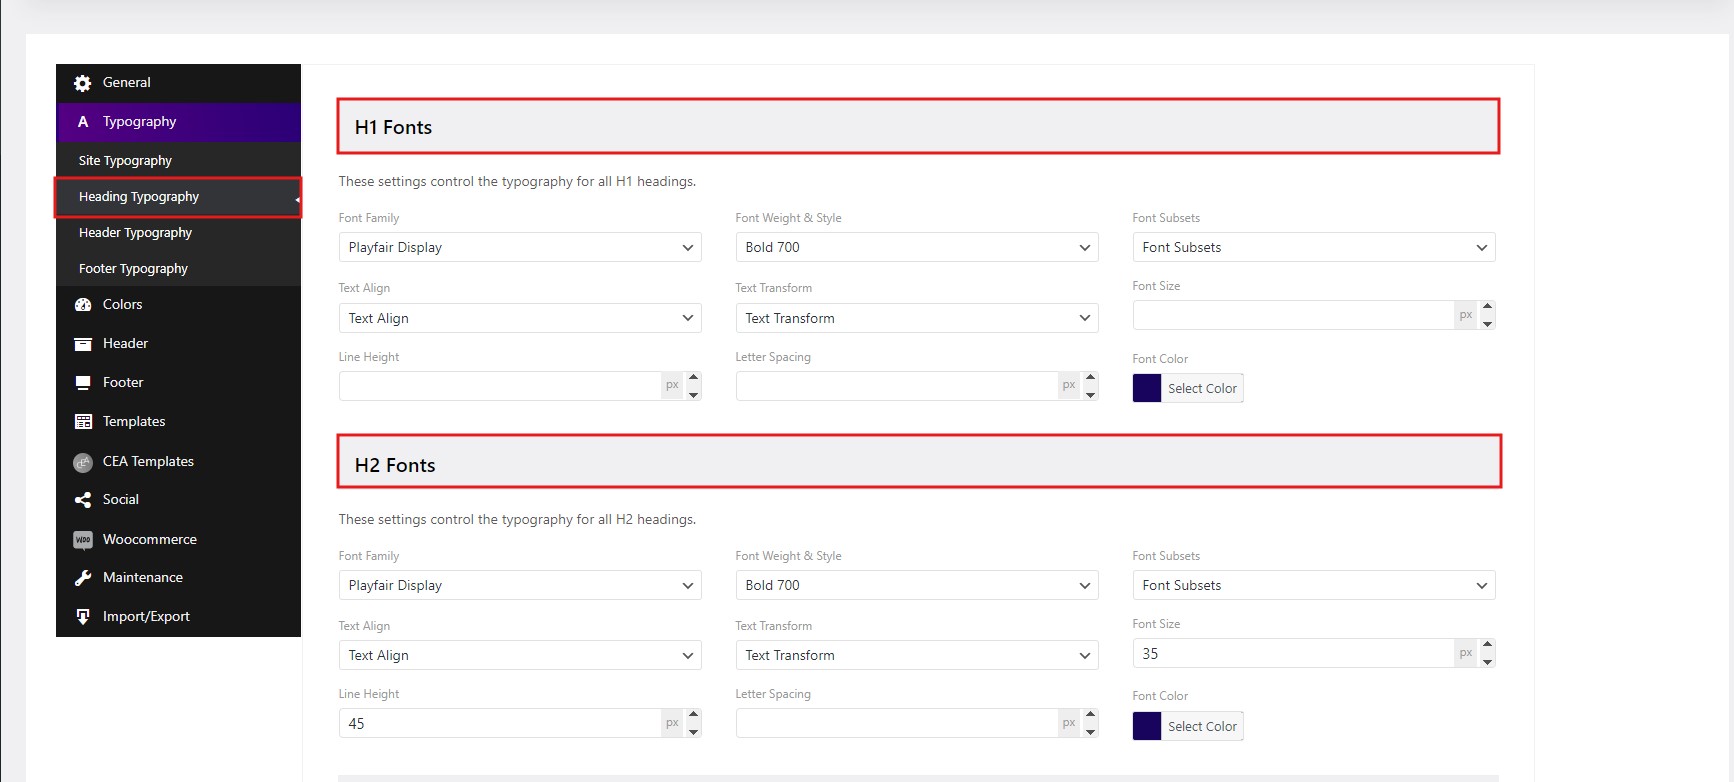
Task: Decrease H2 Line Height with down arrow
Action: [693, 731]
